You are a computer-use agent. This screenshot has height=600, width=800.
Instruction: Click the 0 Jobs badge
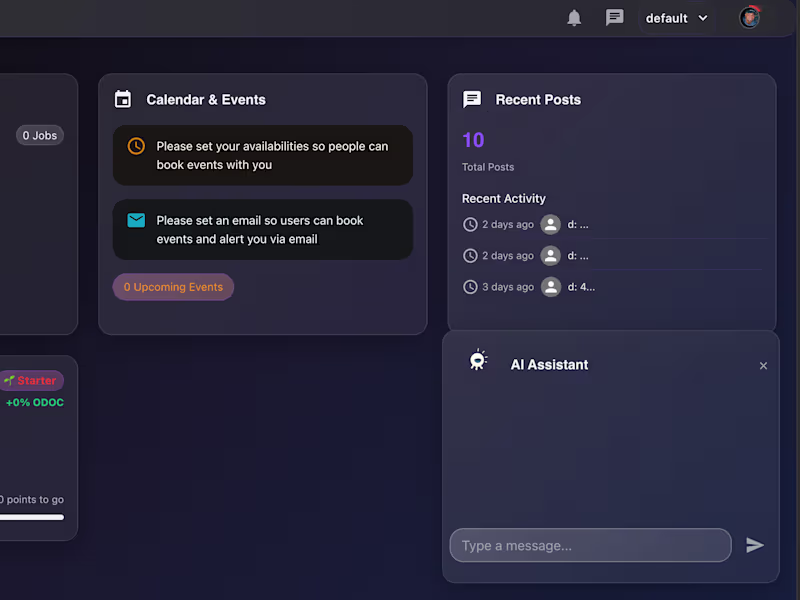pyautogui.click(x=40, y=136)
